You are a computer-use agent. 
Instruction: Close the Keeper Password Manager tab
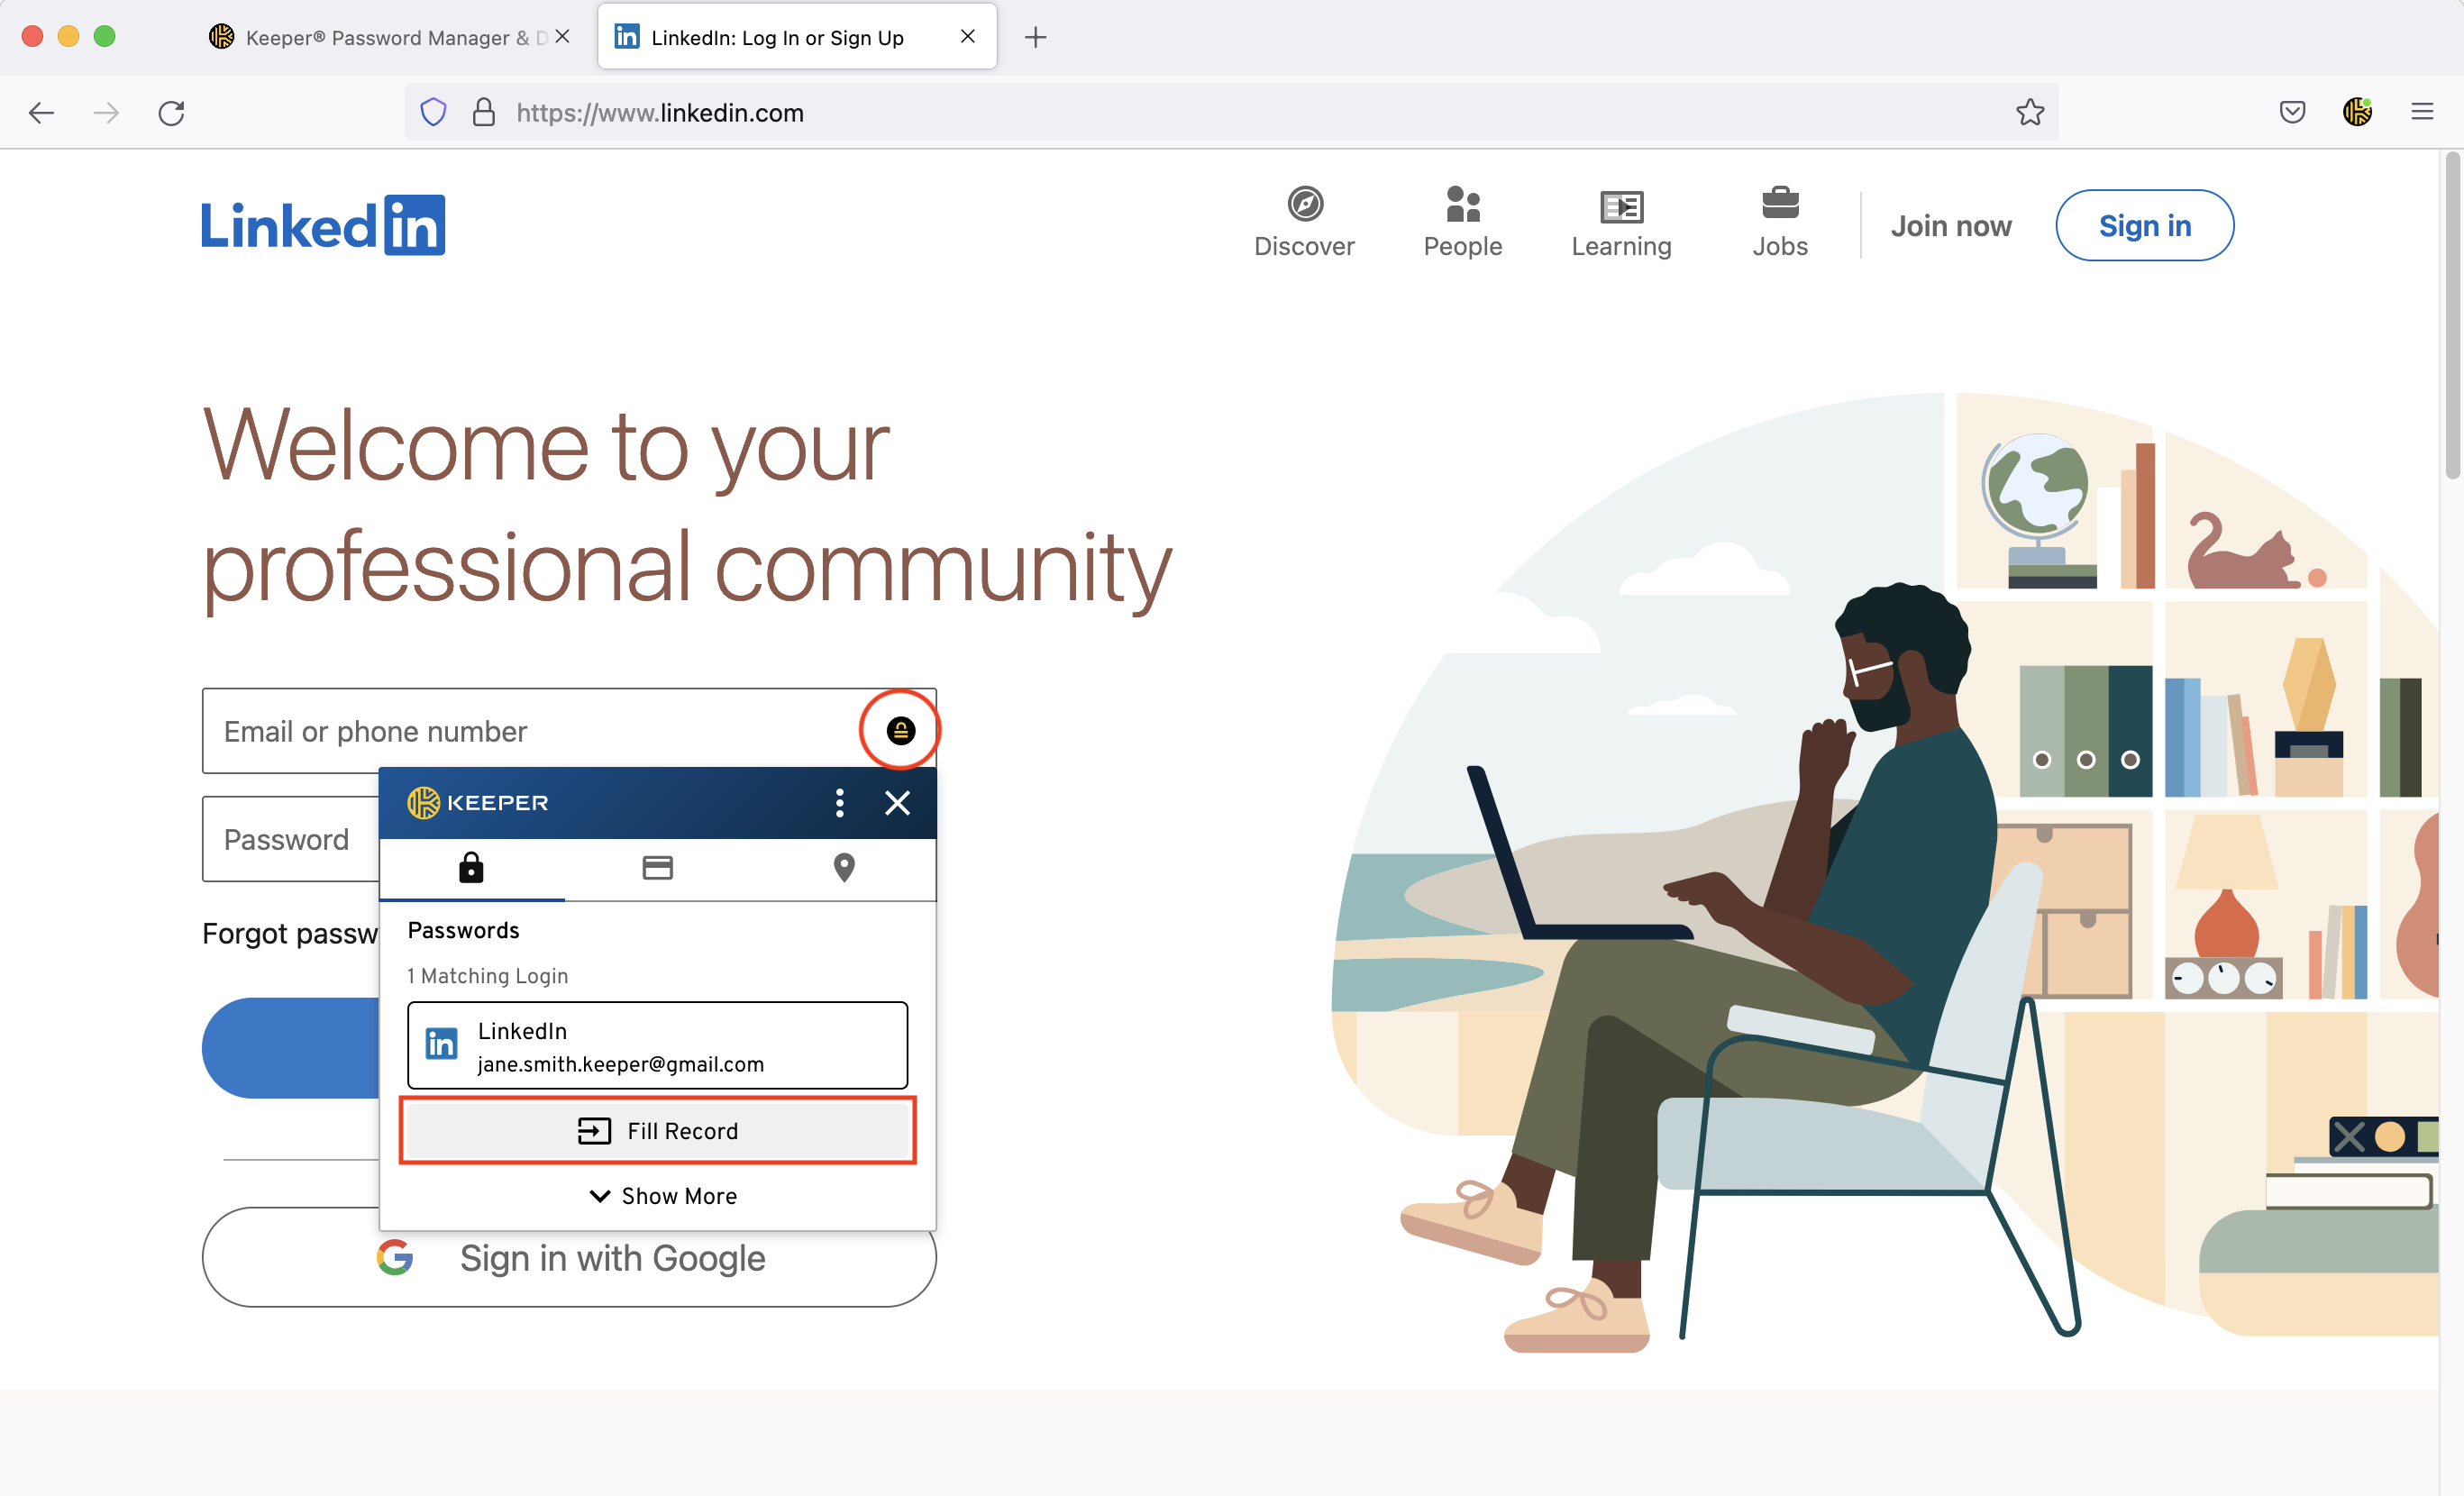click(x=563, y=37)
